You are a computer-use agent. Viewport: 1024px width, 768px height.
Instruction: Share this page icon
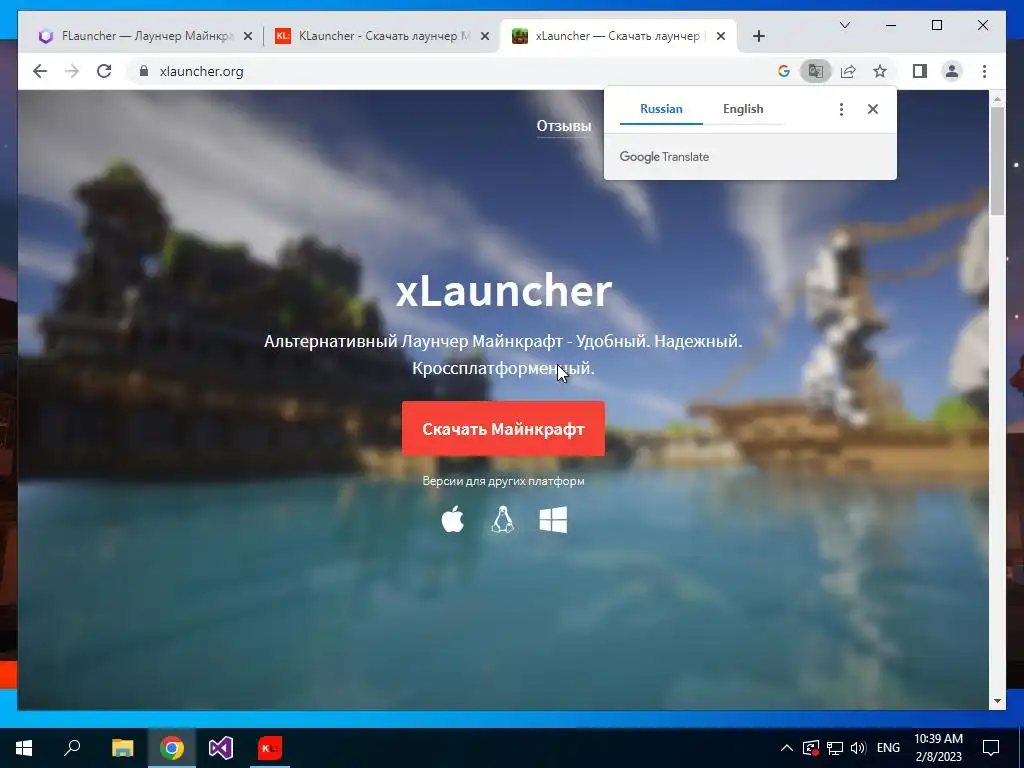[848, 71]
